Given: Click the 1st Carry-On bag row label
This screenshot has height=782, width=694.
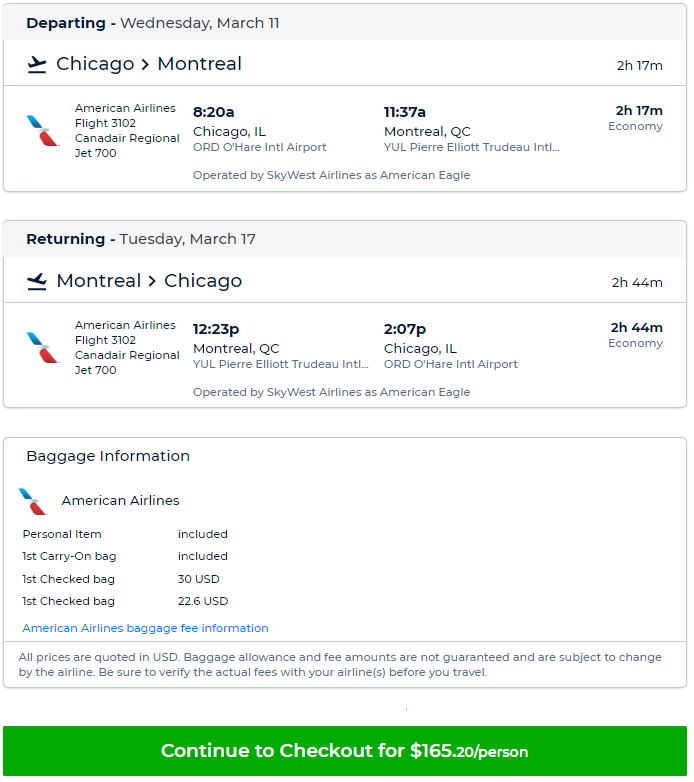Looking at the screenshot, I should point(69,556).
